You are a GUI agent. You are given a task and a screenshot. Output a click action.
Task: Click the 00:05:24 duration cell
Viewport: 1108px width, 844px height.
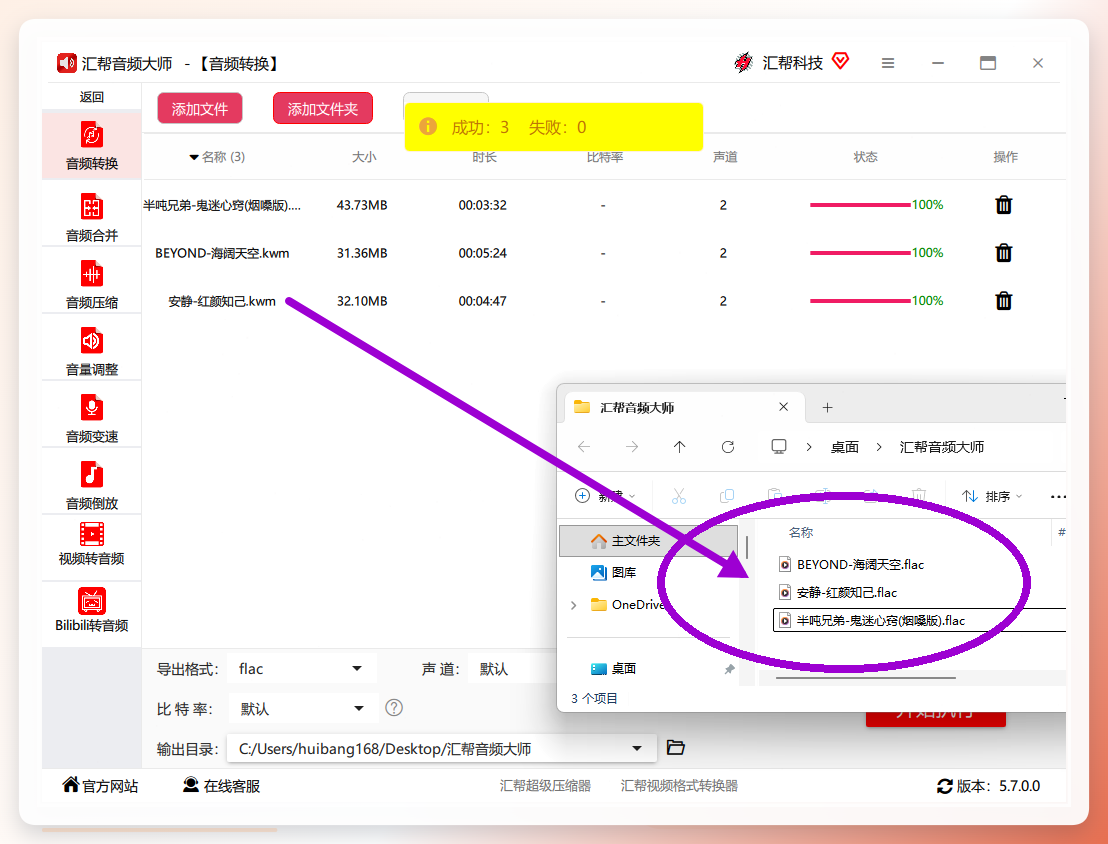(483, 253)
